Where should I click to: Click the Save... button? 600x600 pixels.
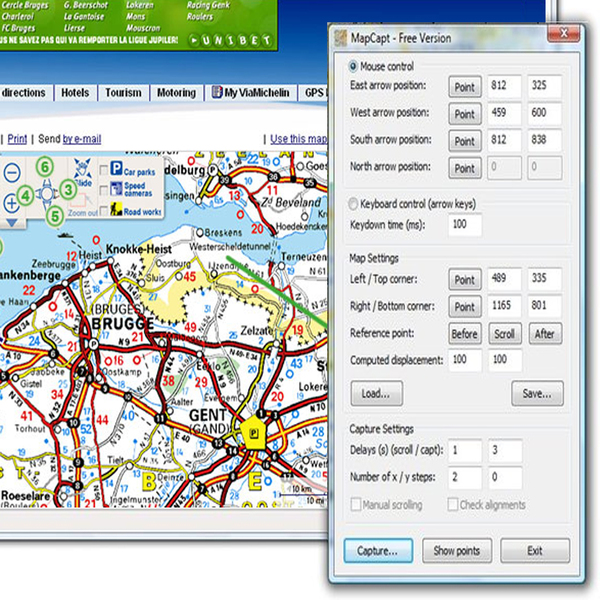tap(537, 393)
